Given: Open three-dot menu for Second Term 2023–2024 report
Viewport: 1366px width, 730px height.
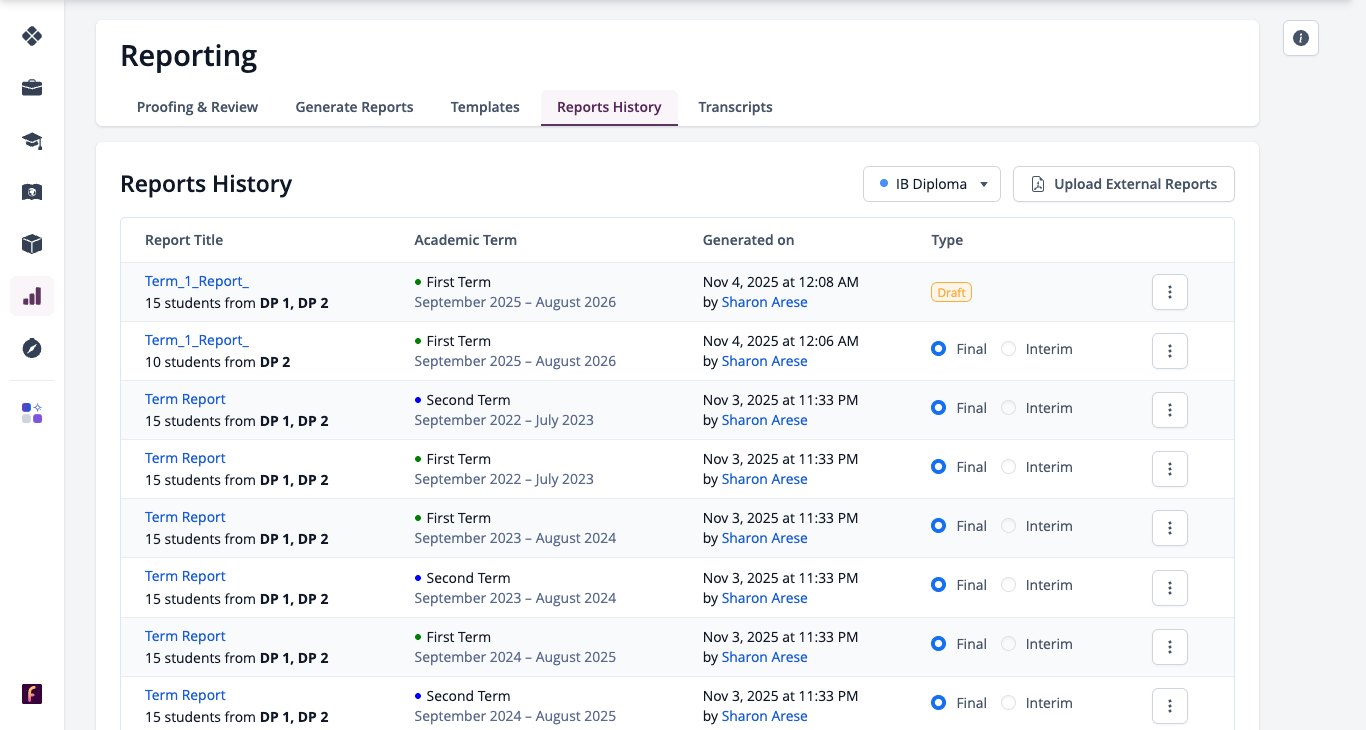Looking at the screenshot, I should [1170, 587].
